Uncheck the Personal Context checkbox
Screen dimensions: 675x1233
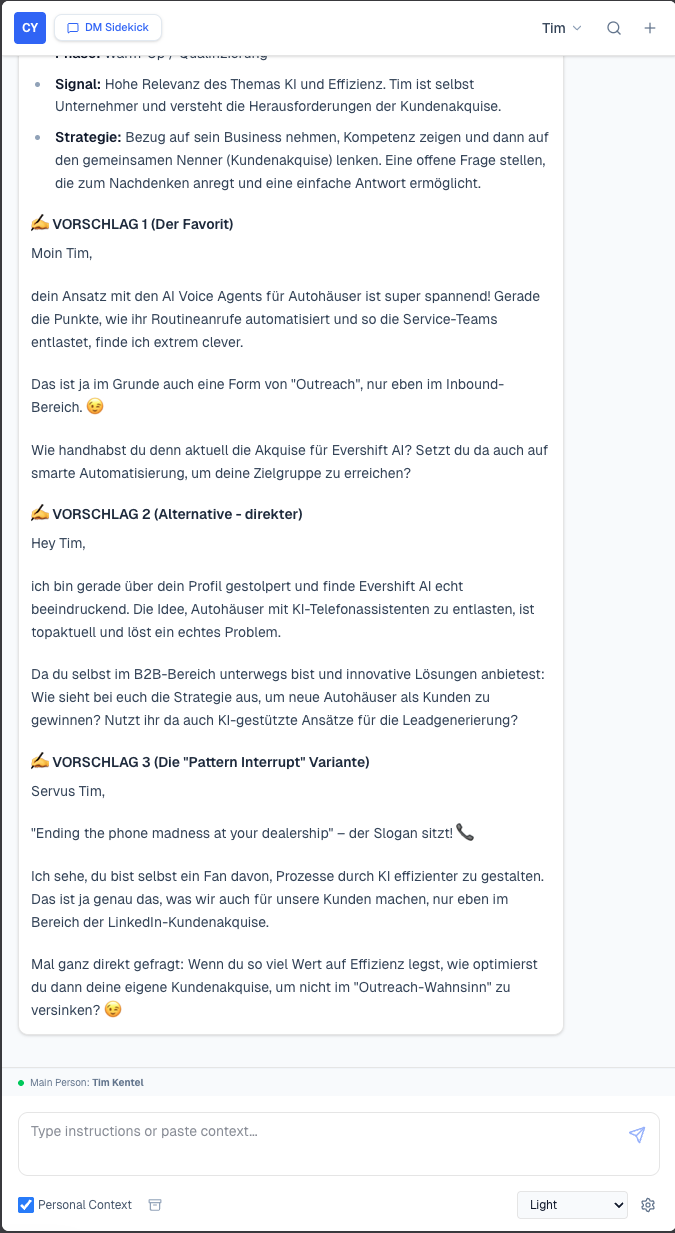[24, 1205]
